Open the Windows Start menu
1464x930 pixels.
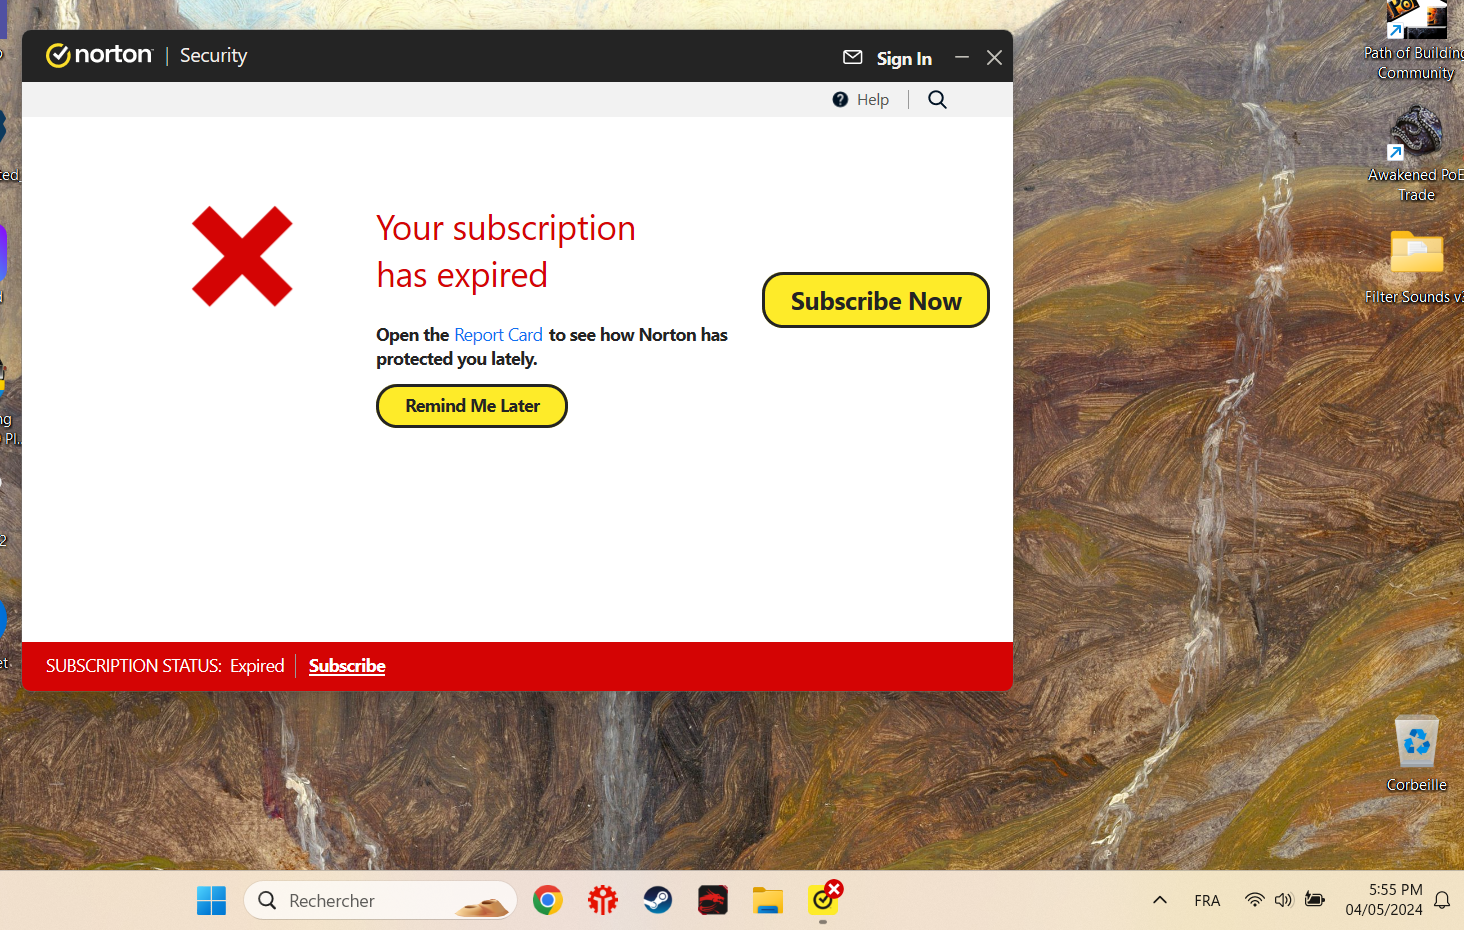click(x=212, y=900)
